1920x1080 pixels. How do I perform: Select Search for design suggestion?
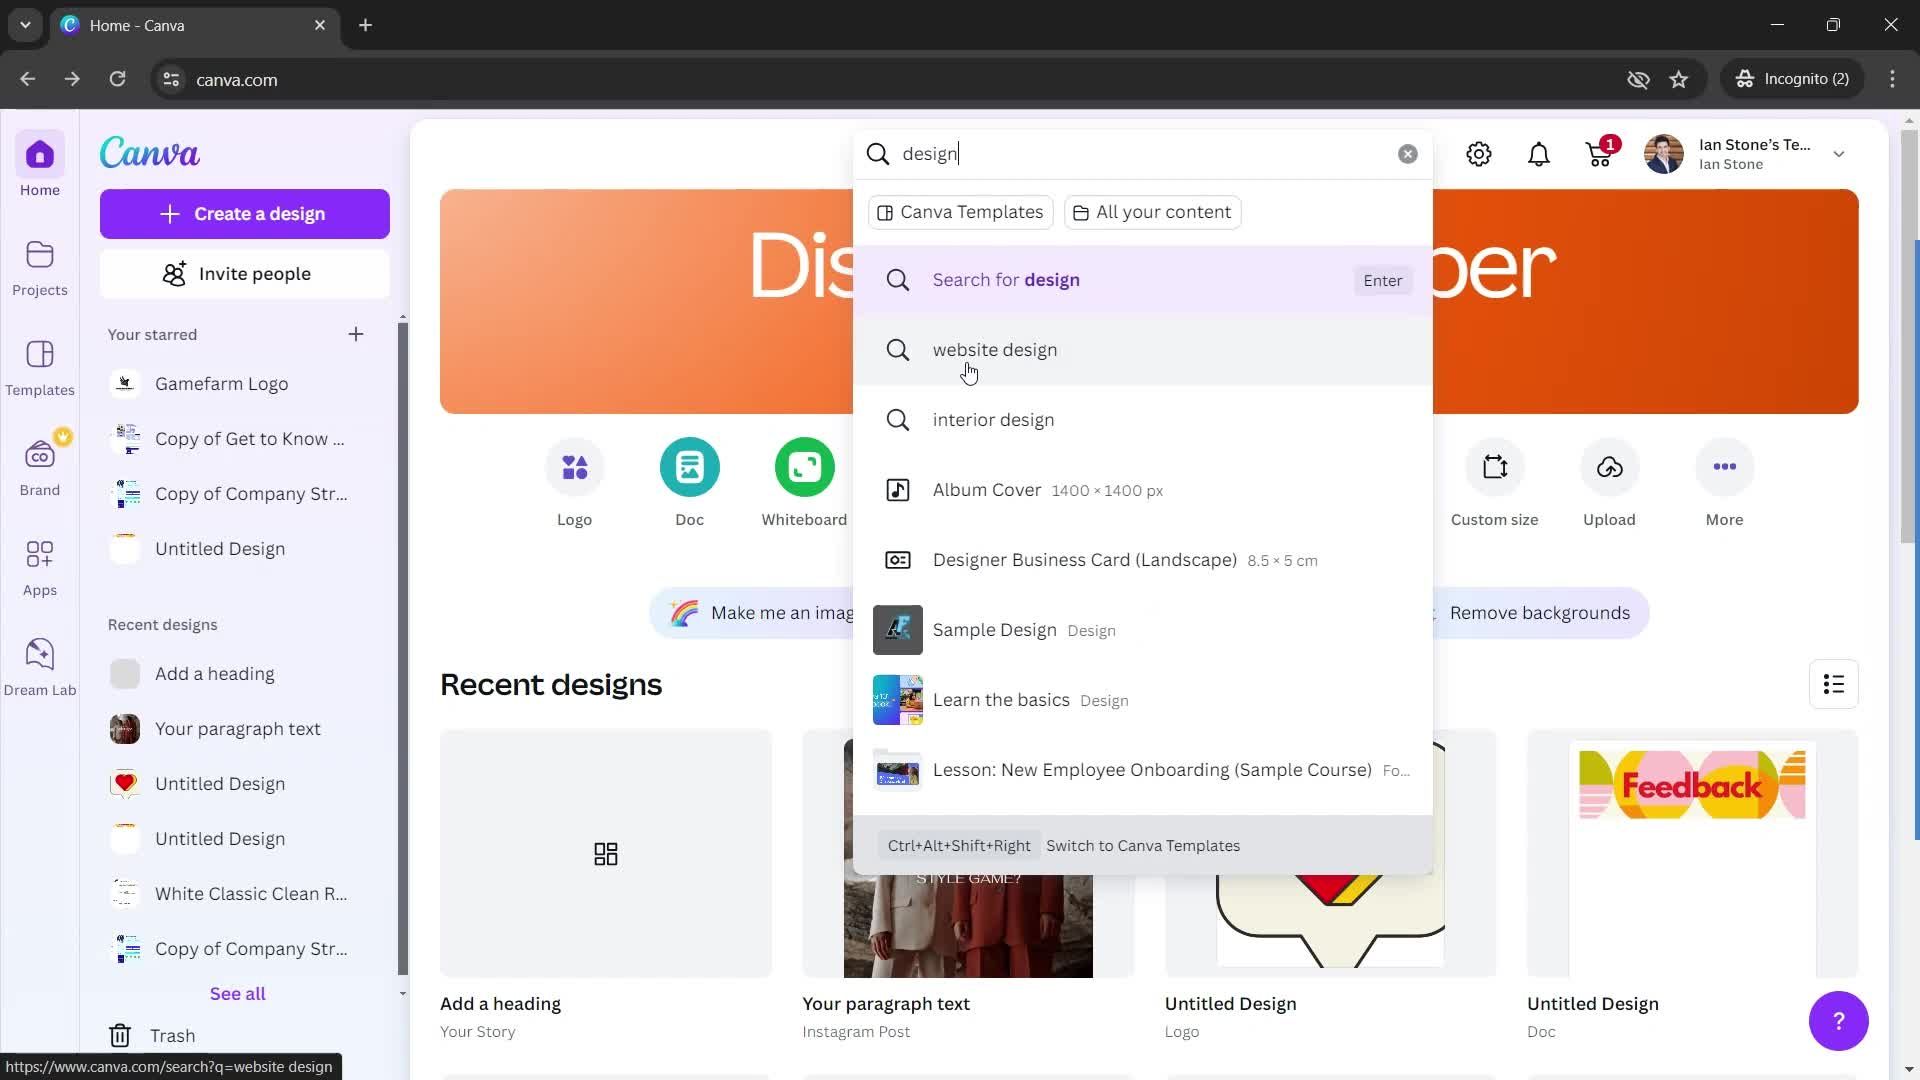(x=1143, y=280)
